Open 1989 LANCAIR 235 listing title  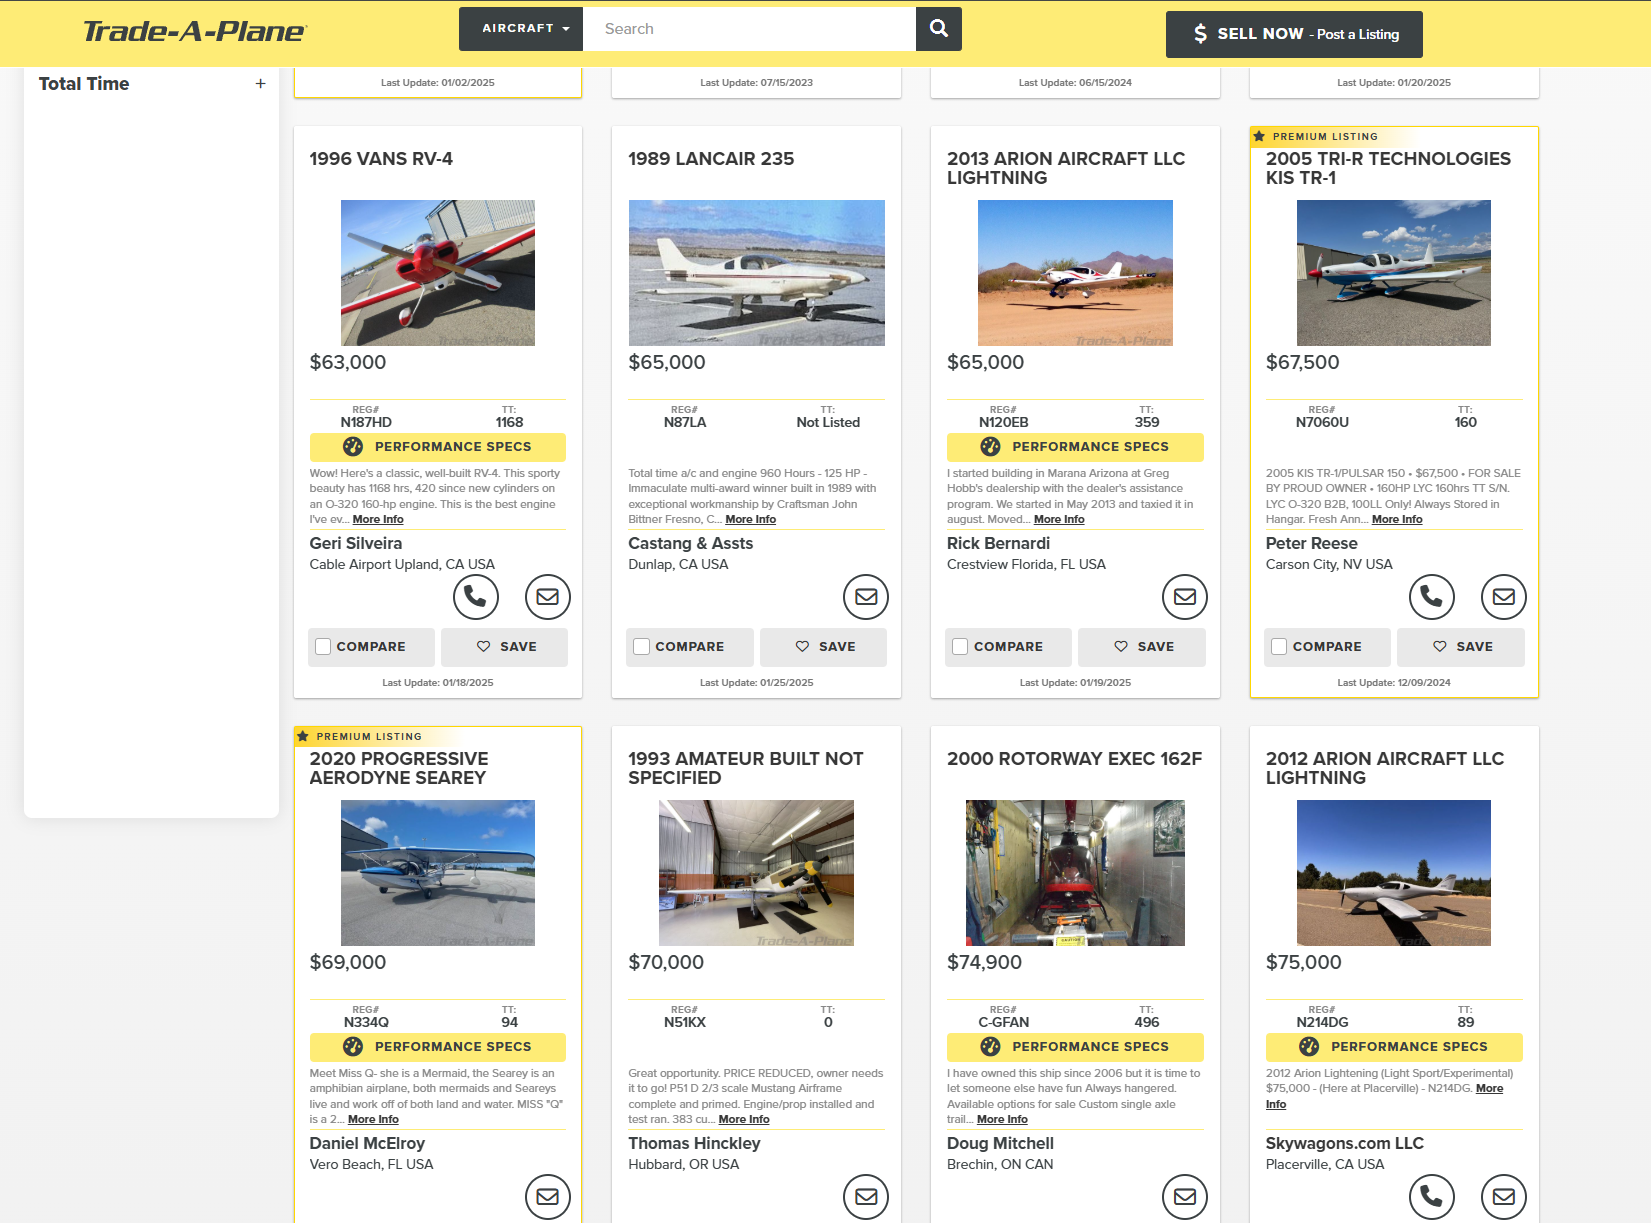click(711, 159)
